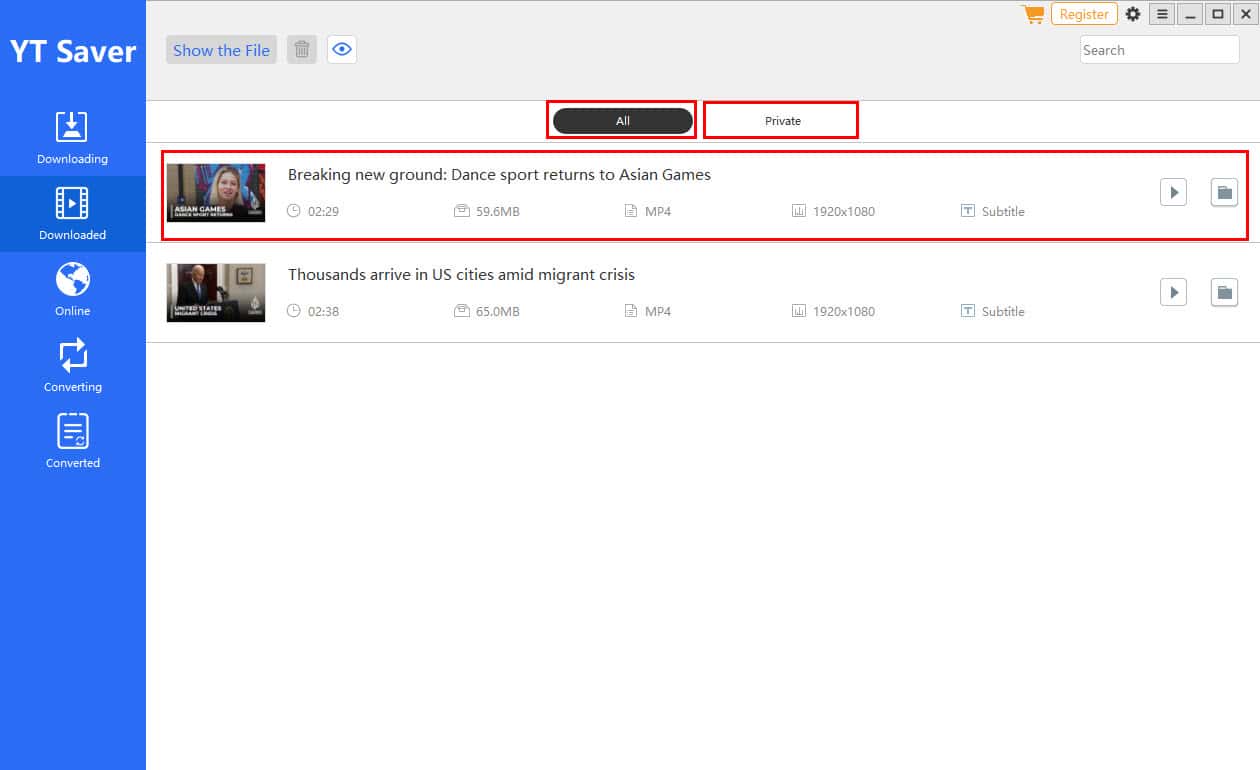Click the Asian Games video thumbnail

(216, 193)
